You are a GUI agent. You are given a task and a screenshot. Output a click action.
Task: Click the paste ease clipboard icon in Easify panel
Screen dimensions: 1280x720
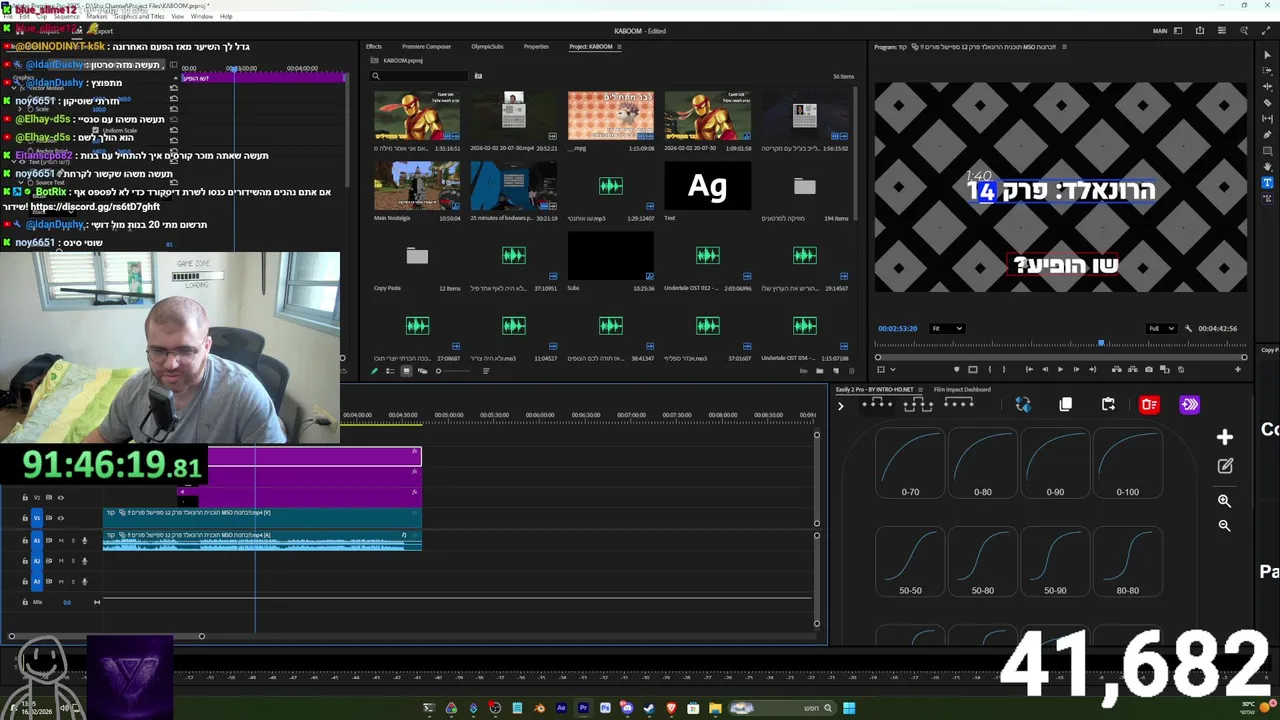click(1108, 404)
